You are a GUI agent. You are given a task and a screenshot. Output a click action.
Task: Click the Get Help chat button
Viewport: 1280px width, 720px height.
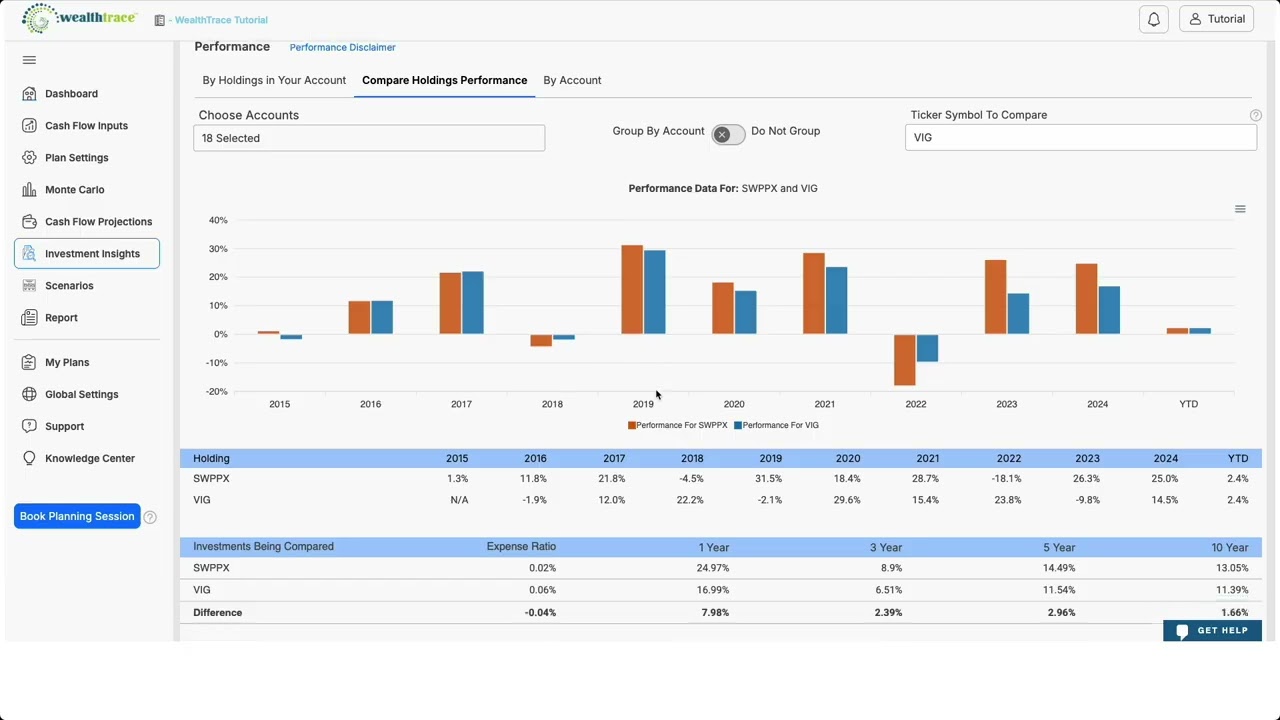pos(1212,631)
